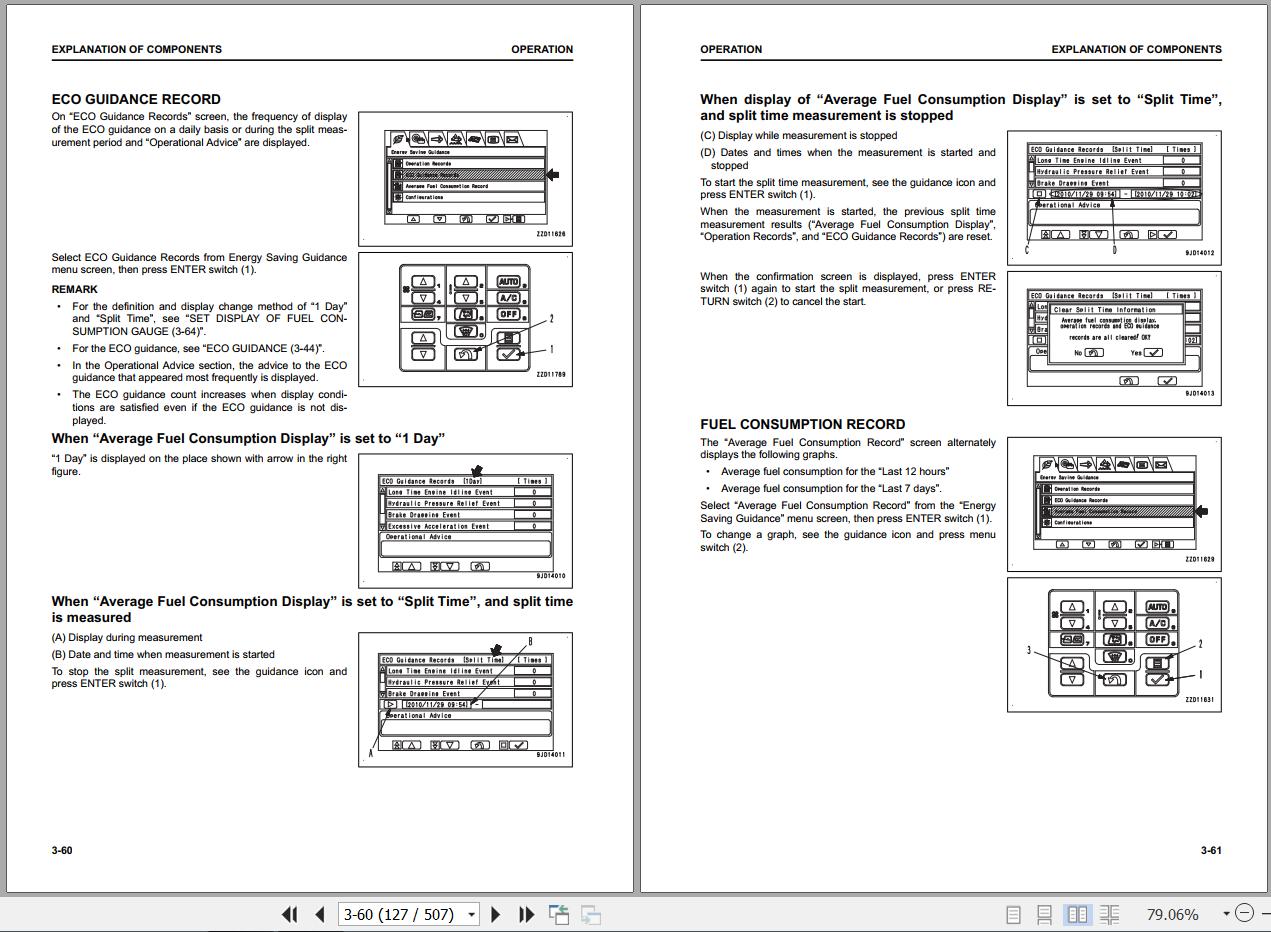Image resolution: width=1271 pixels, height=932 pixels.
Task: Click the '(C) Display while measurement is stopped' line
Action: click(799, 135)
